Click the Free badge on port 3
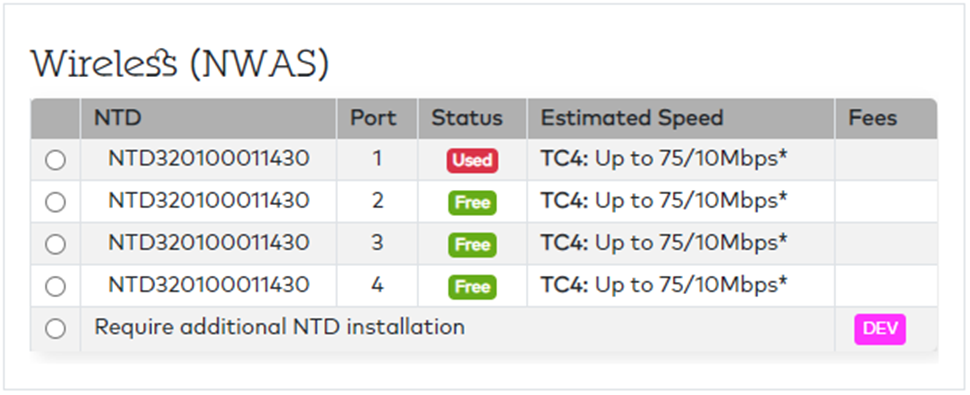Viewport: 970px width, 395px height. pos(473,245)
